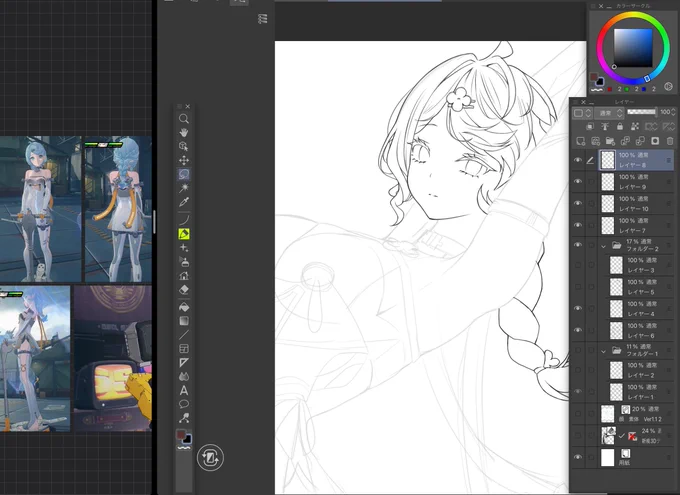Select the highlighted Pencil tool

click(x=184, y=234)
